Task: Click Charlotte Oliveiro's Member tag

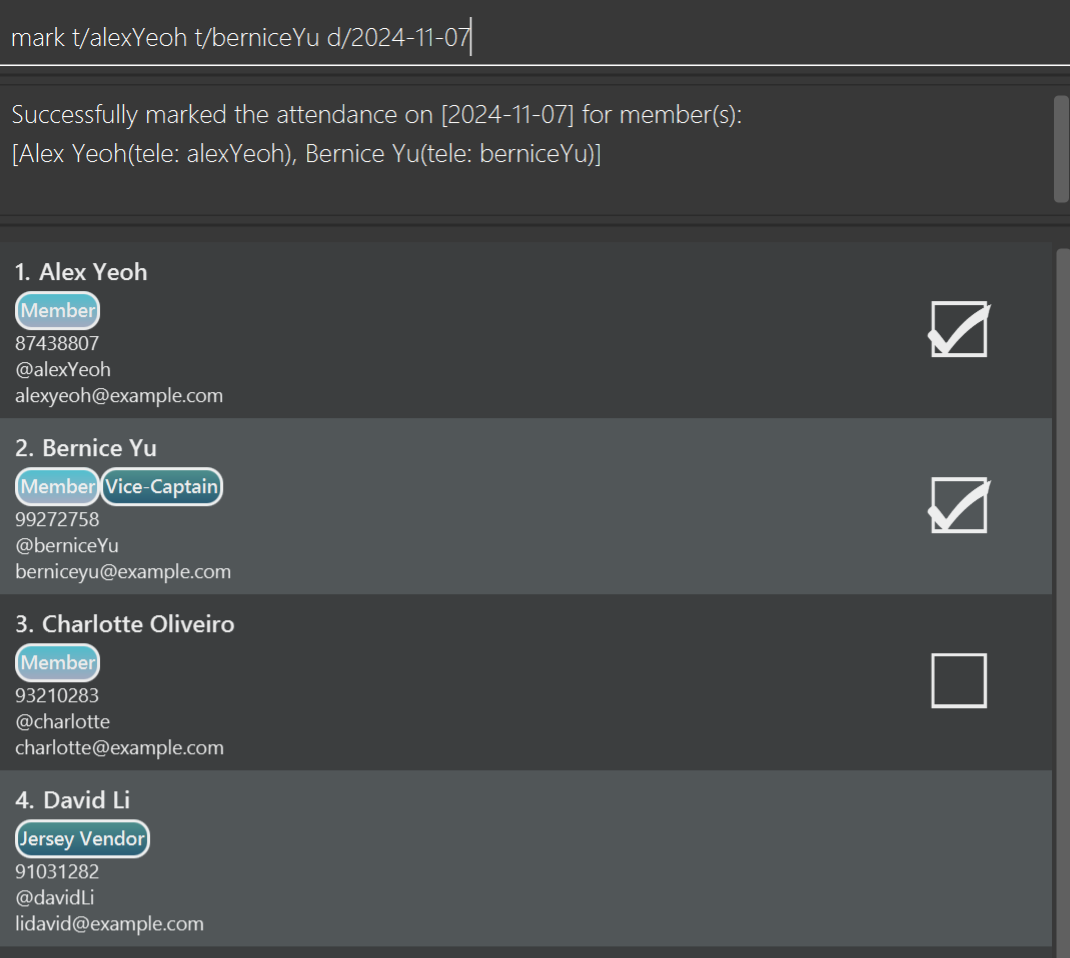Action: 58,663
